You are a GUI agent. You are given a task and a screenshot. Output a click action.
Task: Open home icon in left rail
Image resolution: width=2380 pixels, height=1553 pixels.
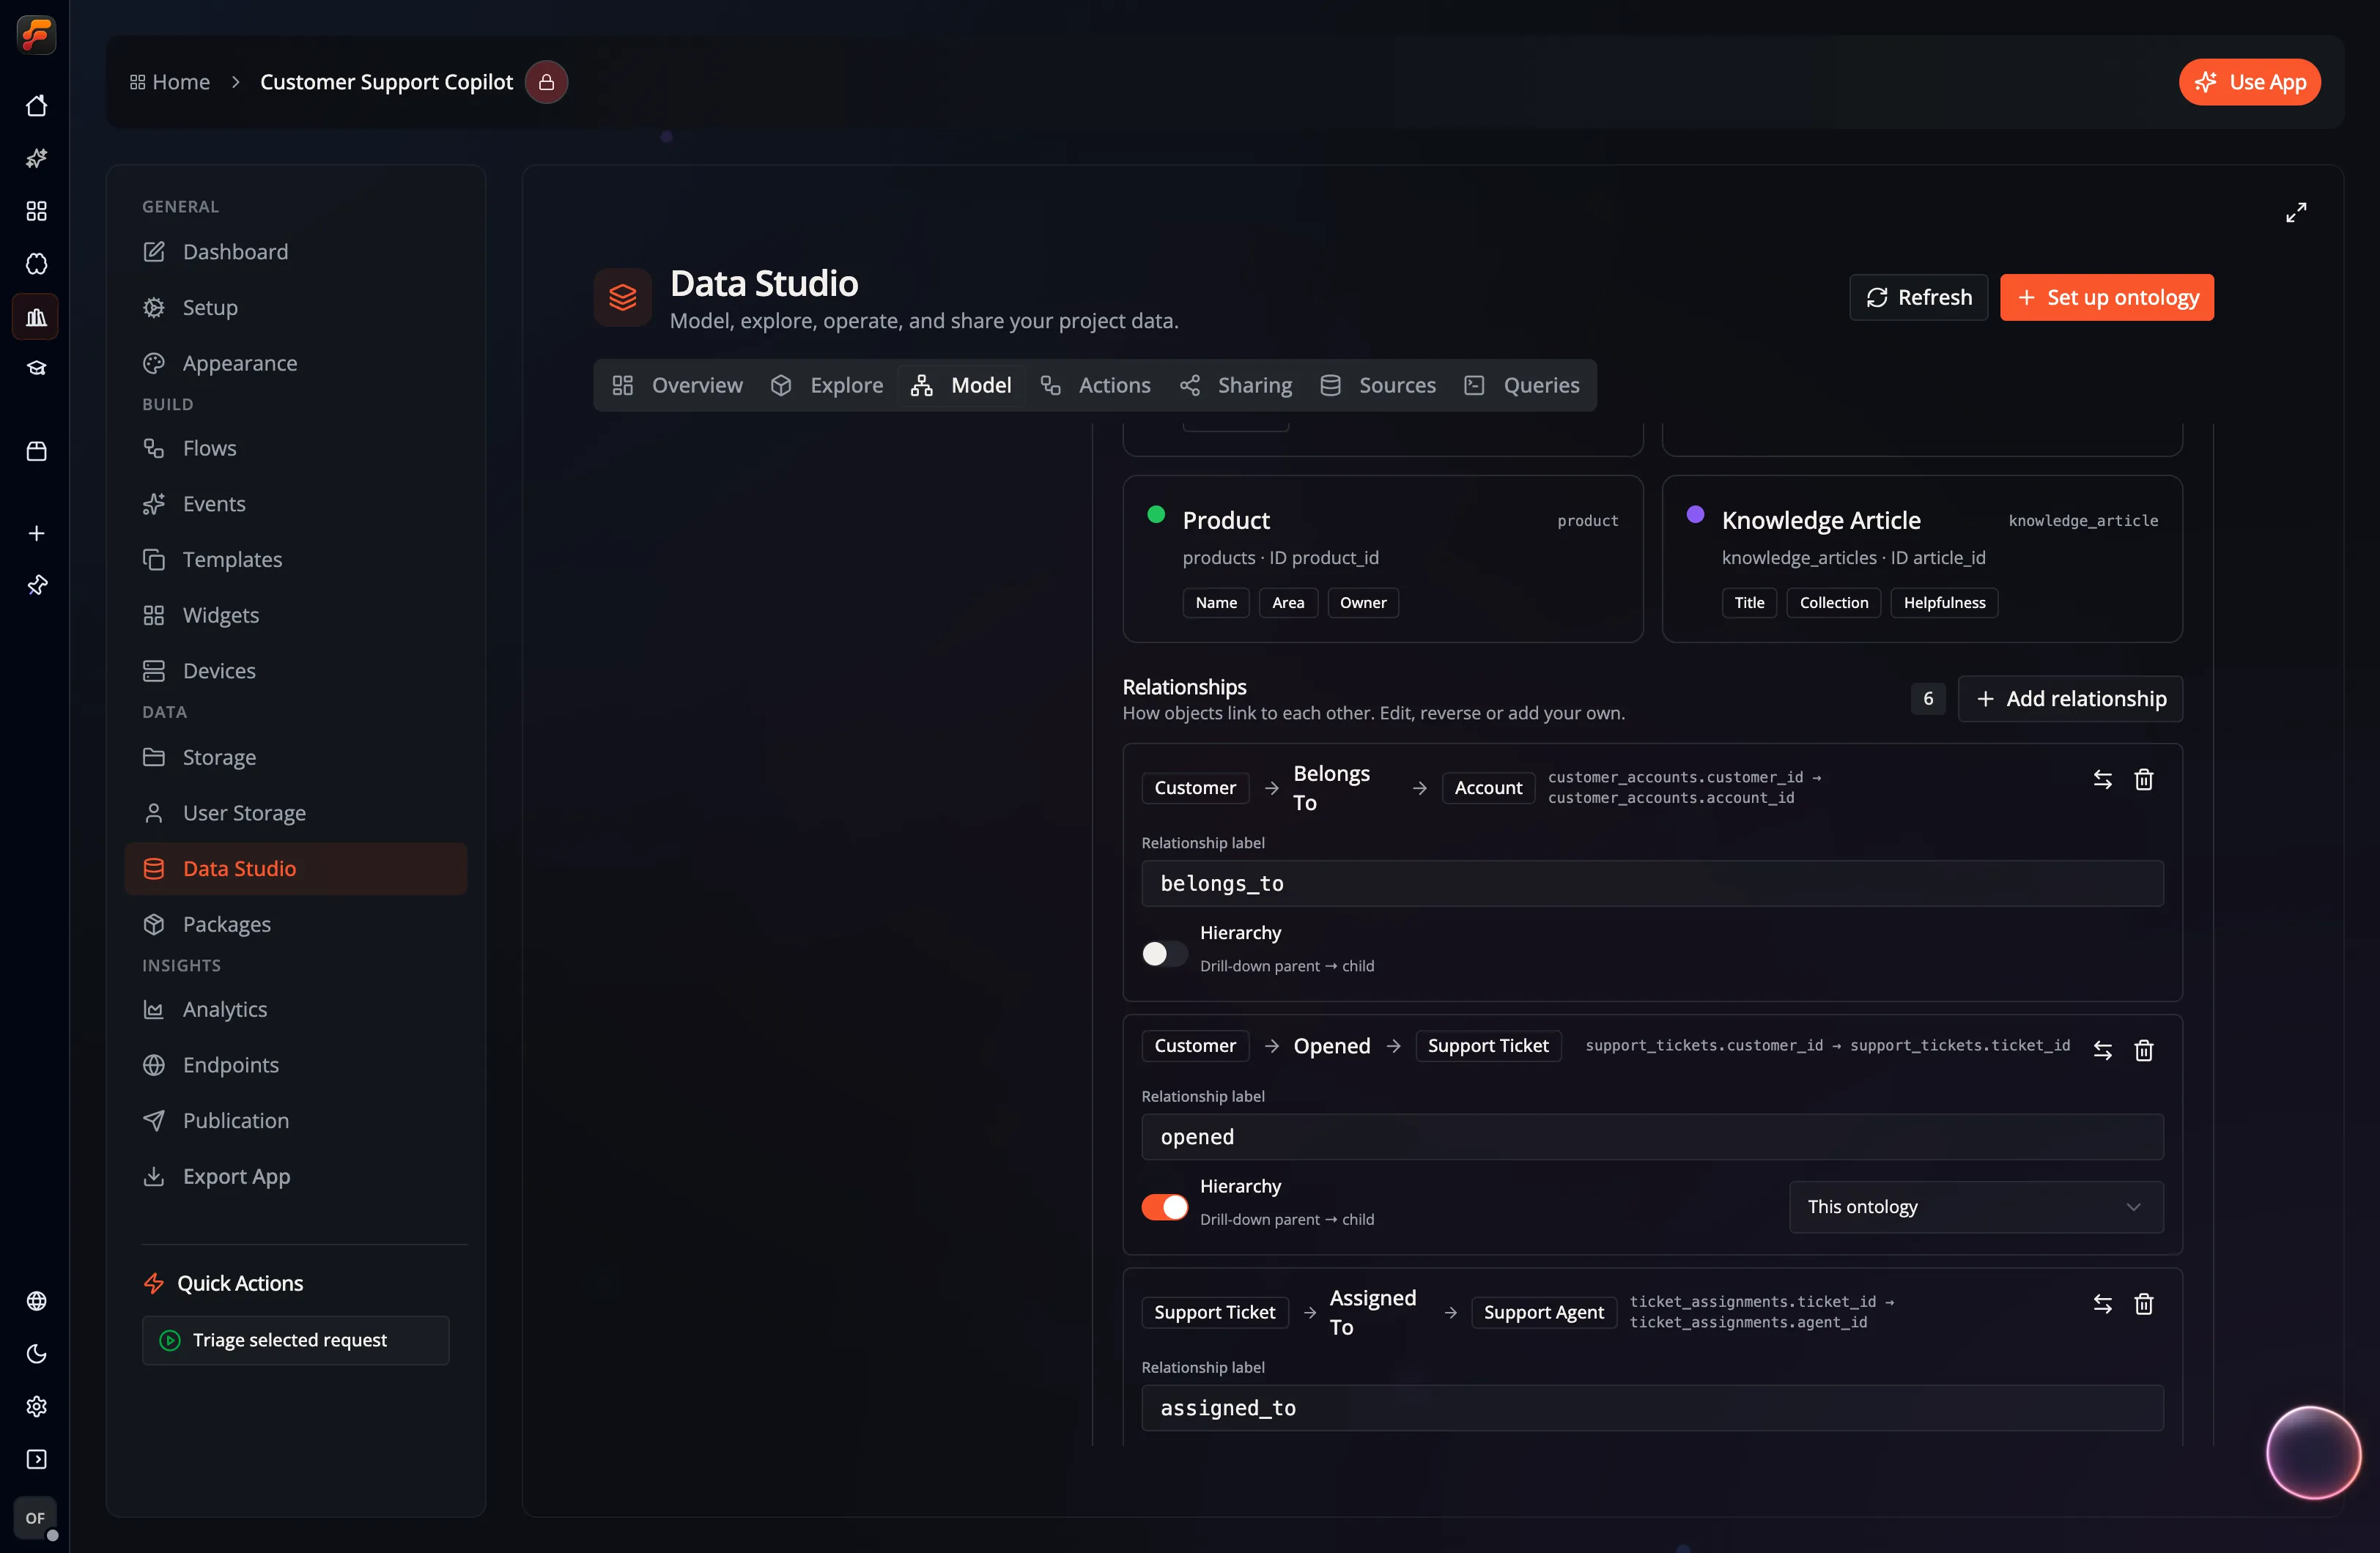36,106
